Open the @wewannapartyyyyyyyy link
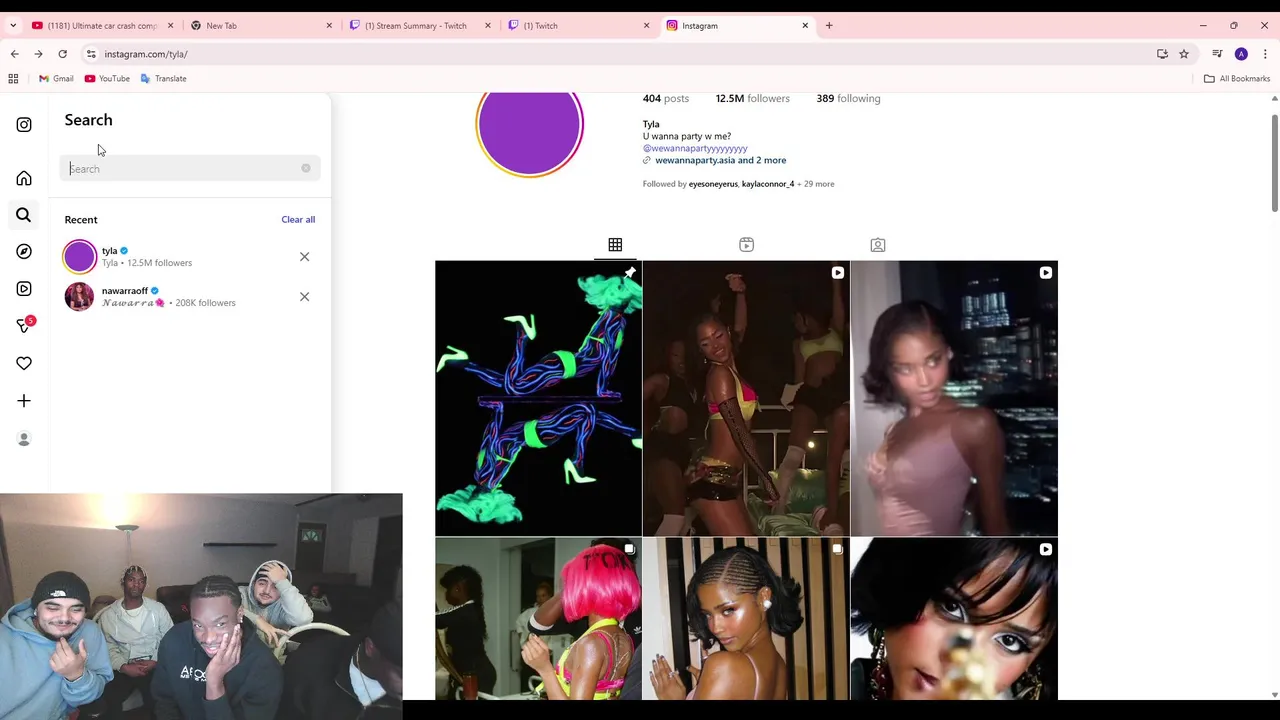Viewport: 1280px width, 720px height. click(x=695, y=148)
